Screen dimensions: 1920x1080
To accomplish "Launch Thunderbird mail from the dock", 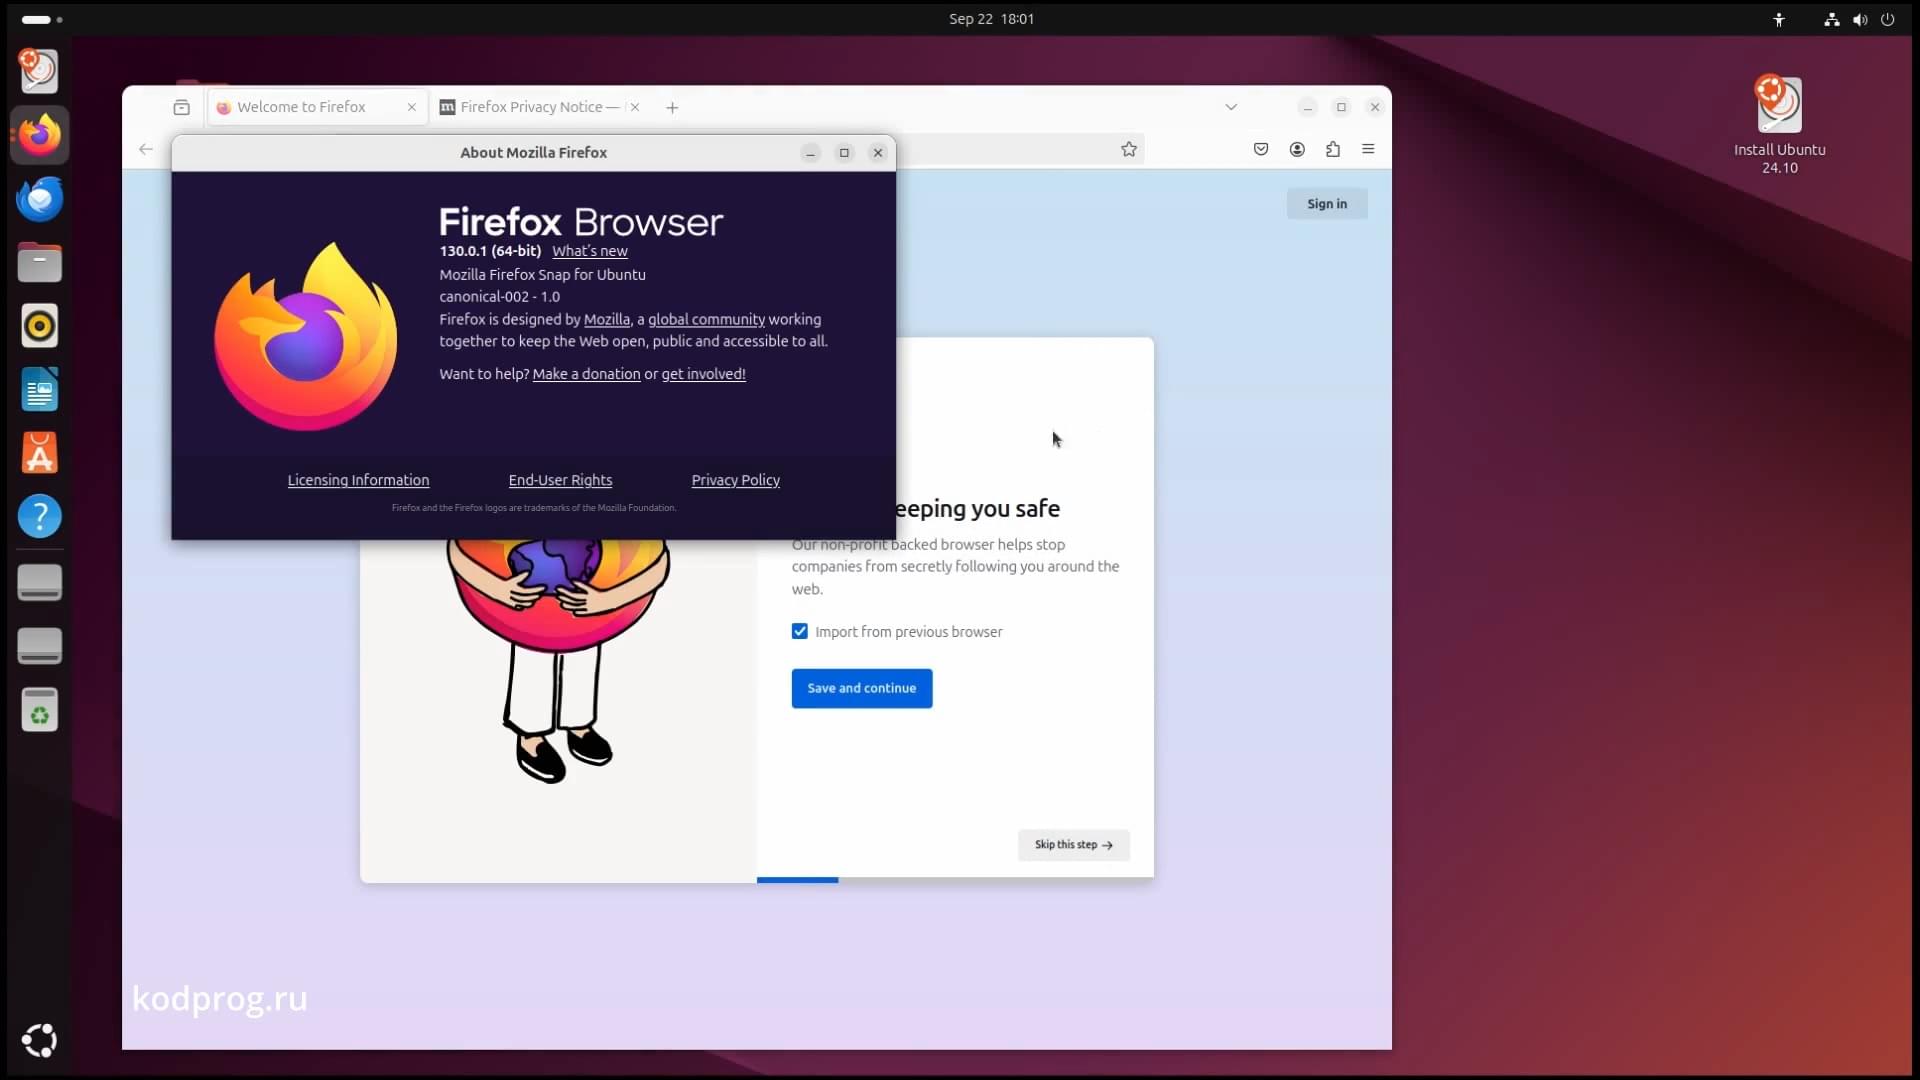I will point(40,199).
